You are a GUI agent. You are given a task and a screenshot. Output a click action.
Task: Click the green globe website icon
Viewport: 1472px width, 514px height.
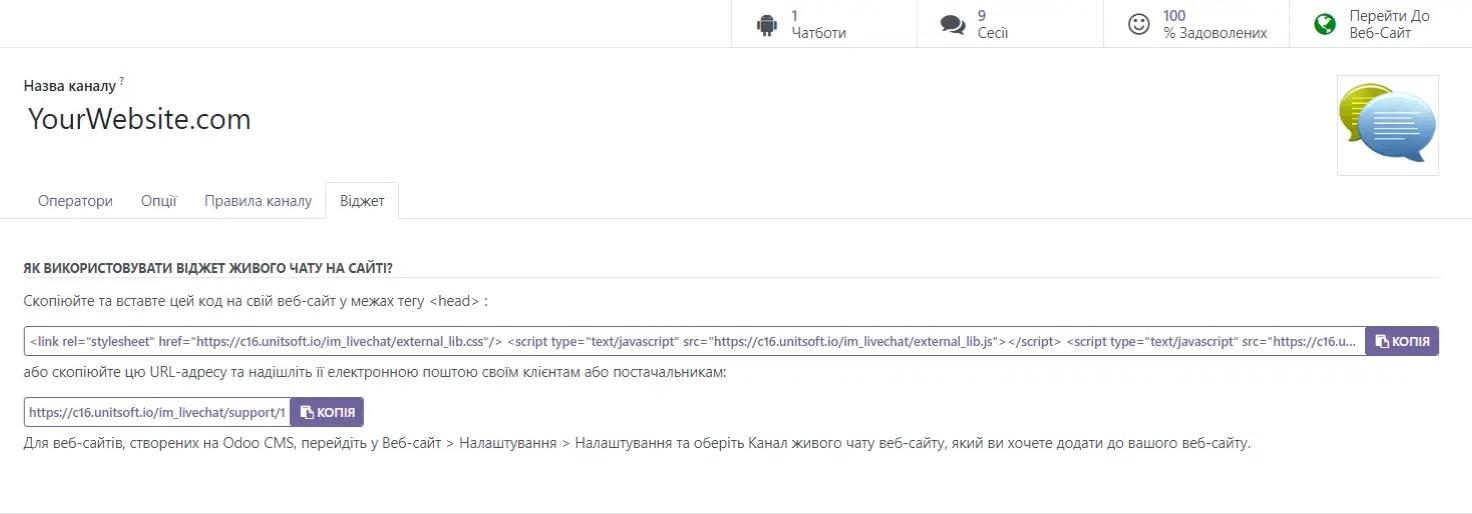click(1325, 24)
